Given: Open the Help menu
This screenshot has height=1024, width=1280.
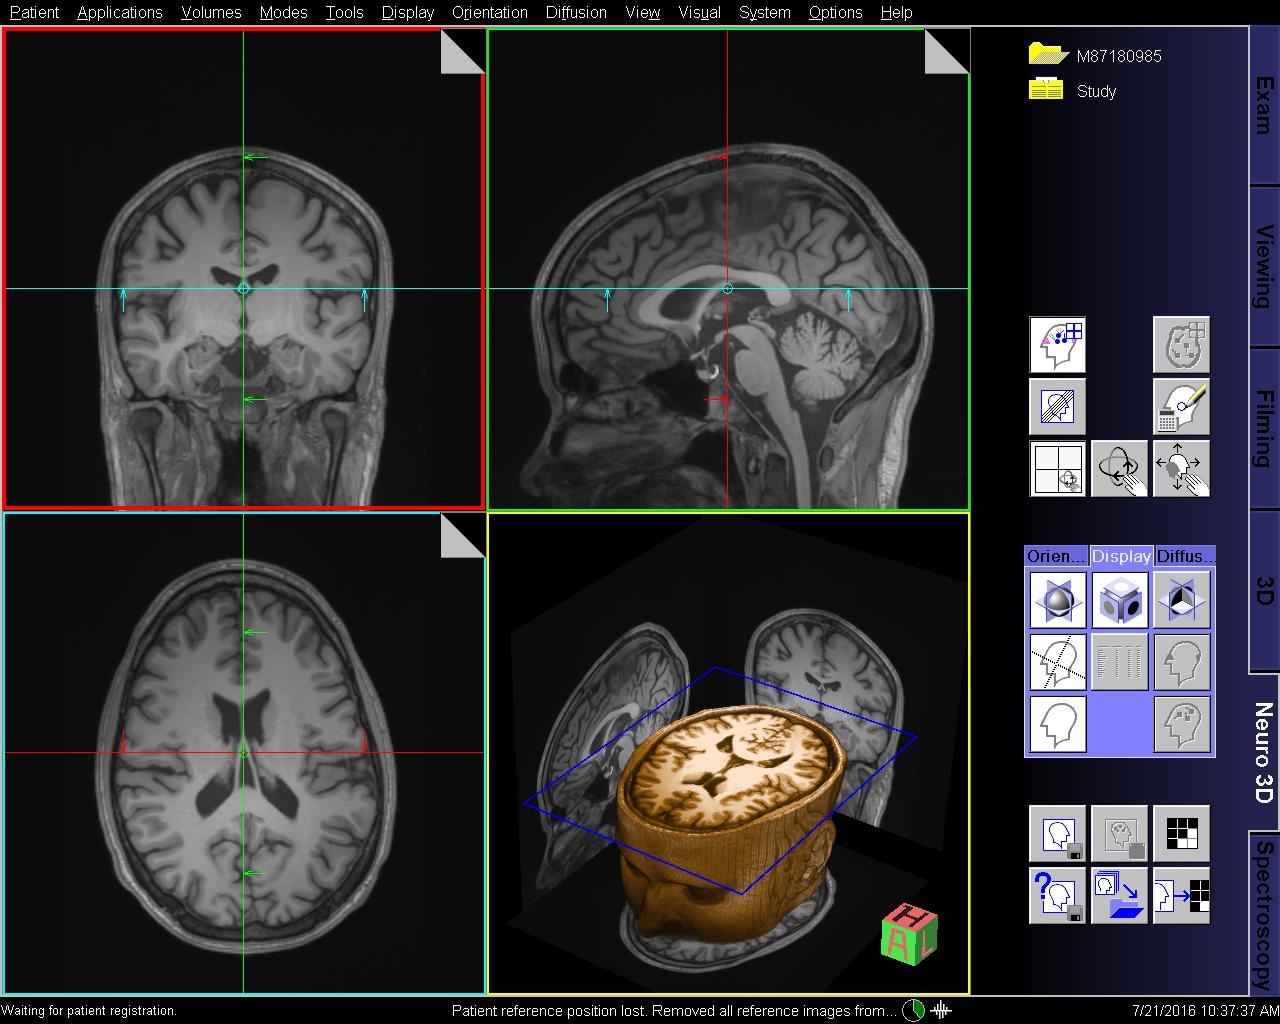Looking at the screenshot, I should tap(896, 12).
